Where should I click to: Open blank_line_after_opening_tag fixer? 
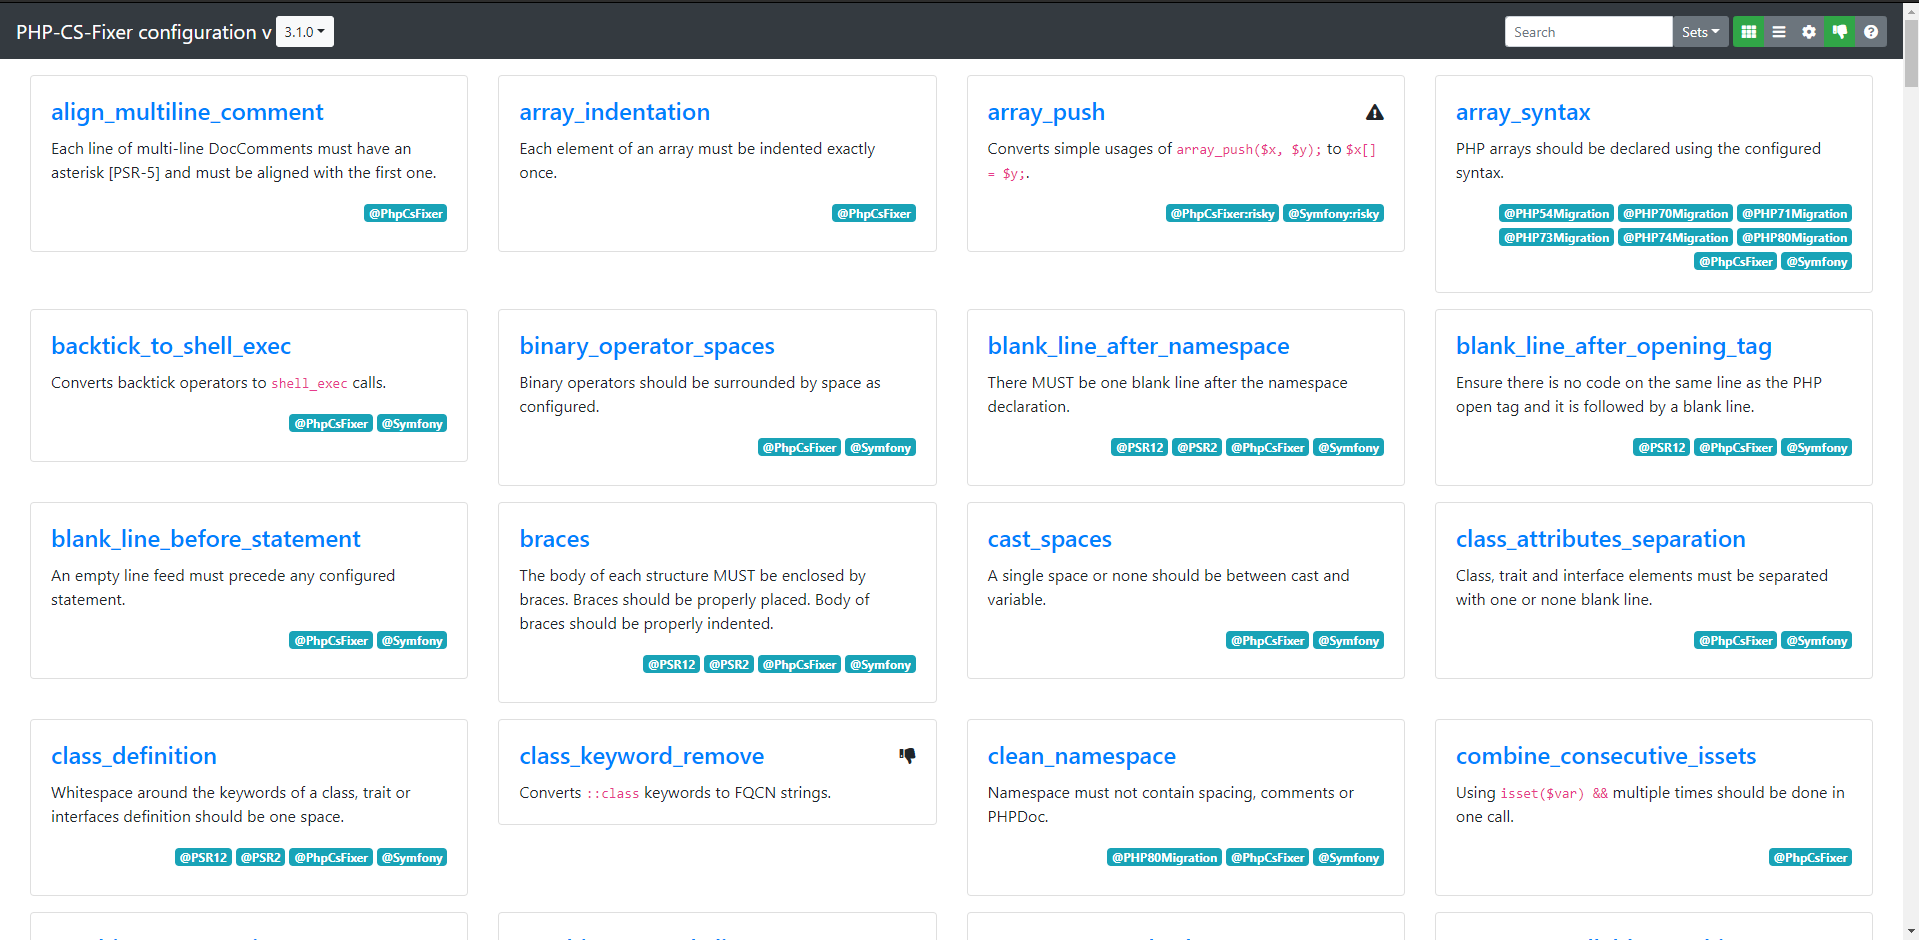click(x=1614, y=346)
